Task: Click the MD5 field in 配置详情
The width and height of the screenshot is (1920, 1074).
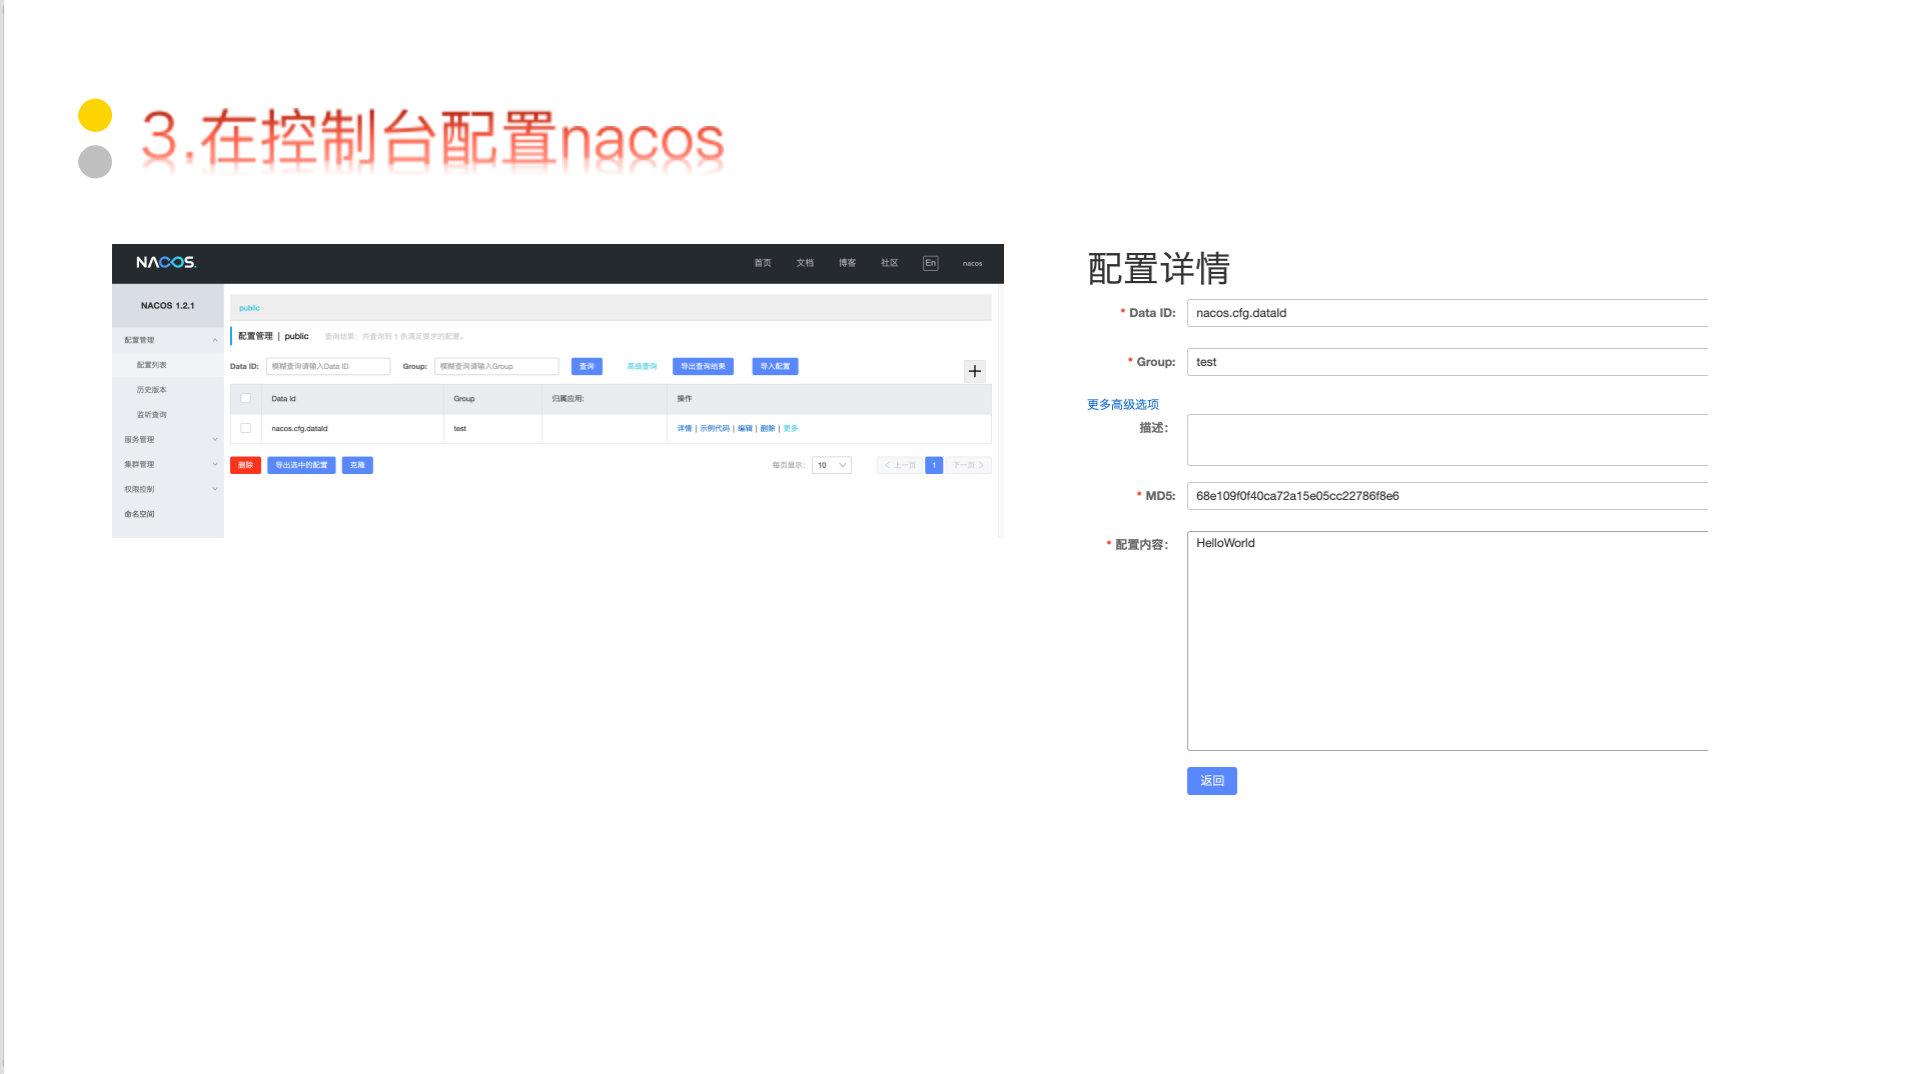Action: pyautogui.click(x=1447, y=496)
